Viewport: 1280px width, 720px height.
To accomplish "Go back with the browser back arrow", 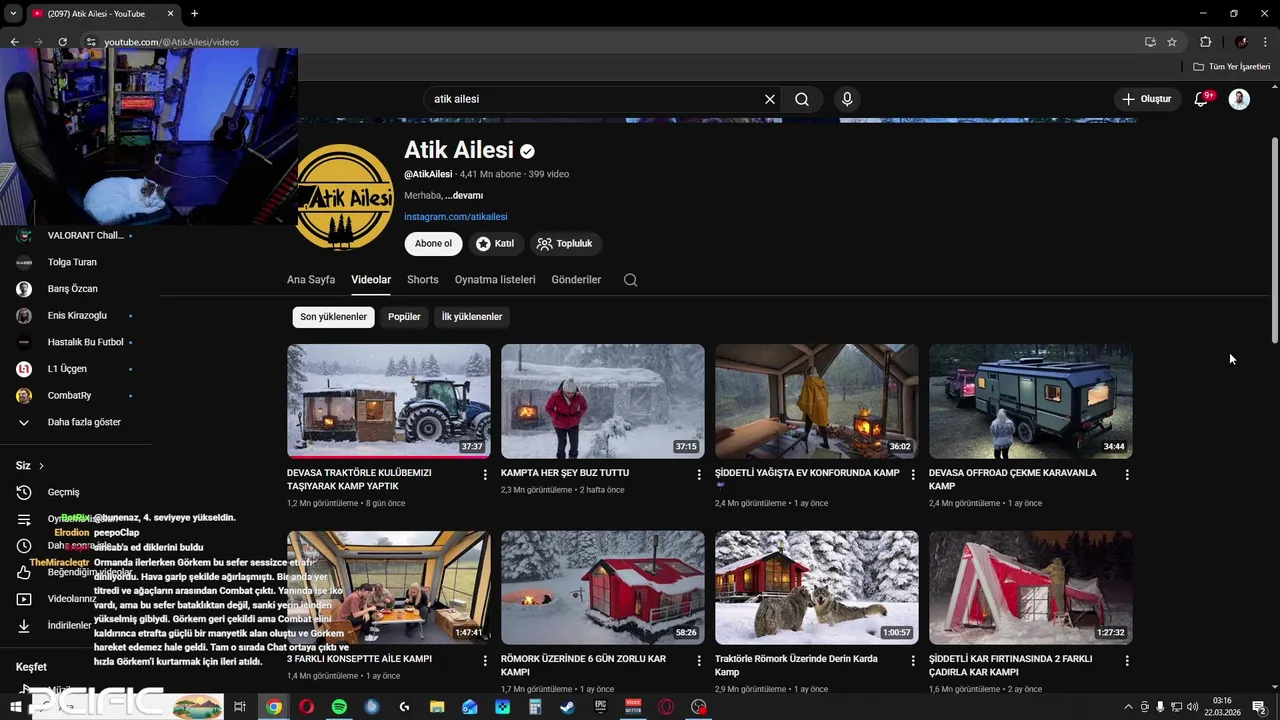I will (14, 42).
